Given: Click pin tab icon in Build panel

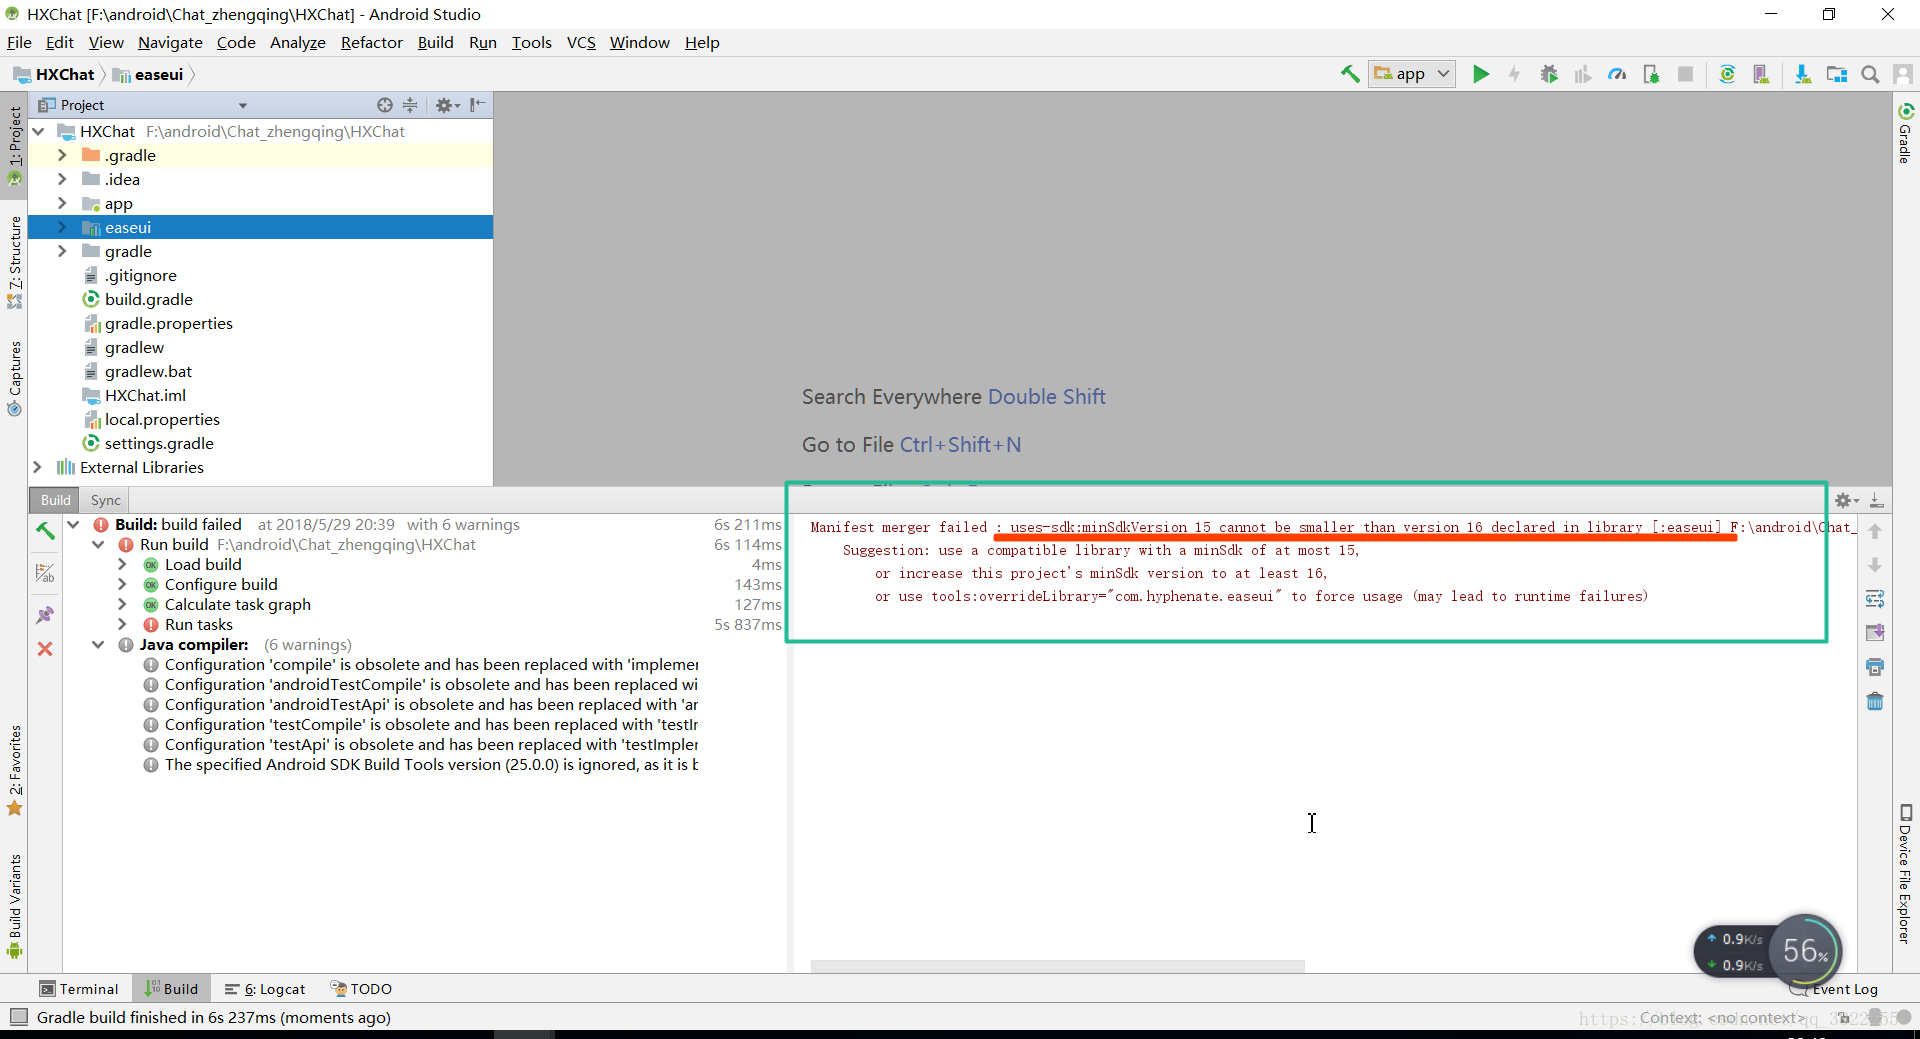Looking at the screenshot, I should [x=45, y=615].
